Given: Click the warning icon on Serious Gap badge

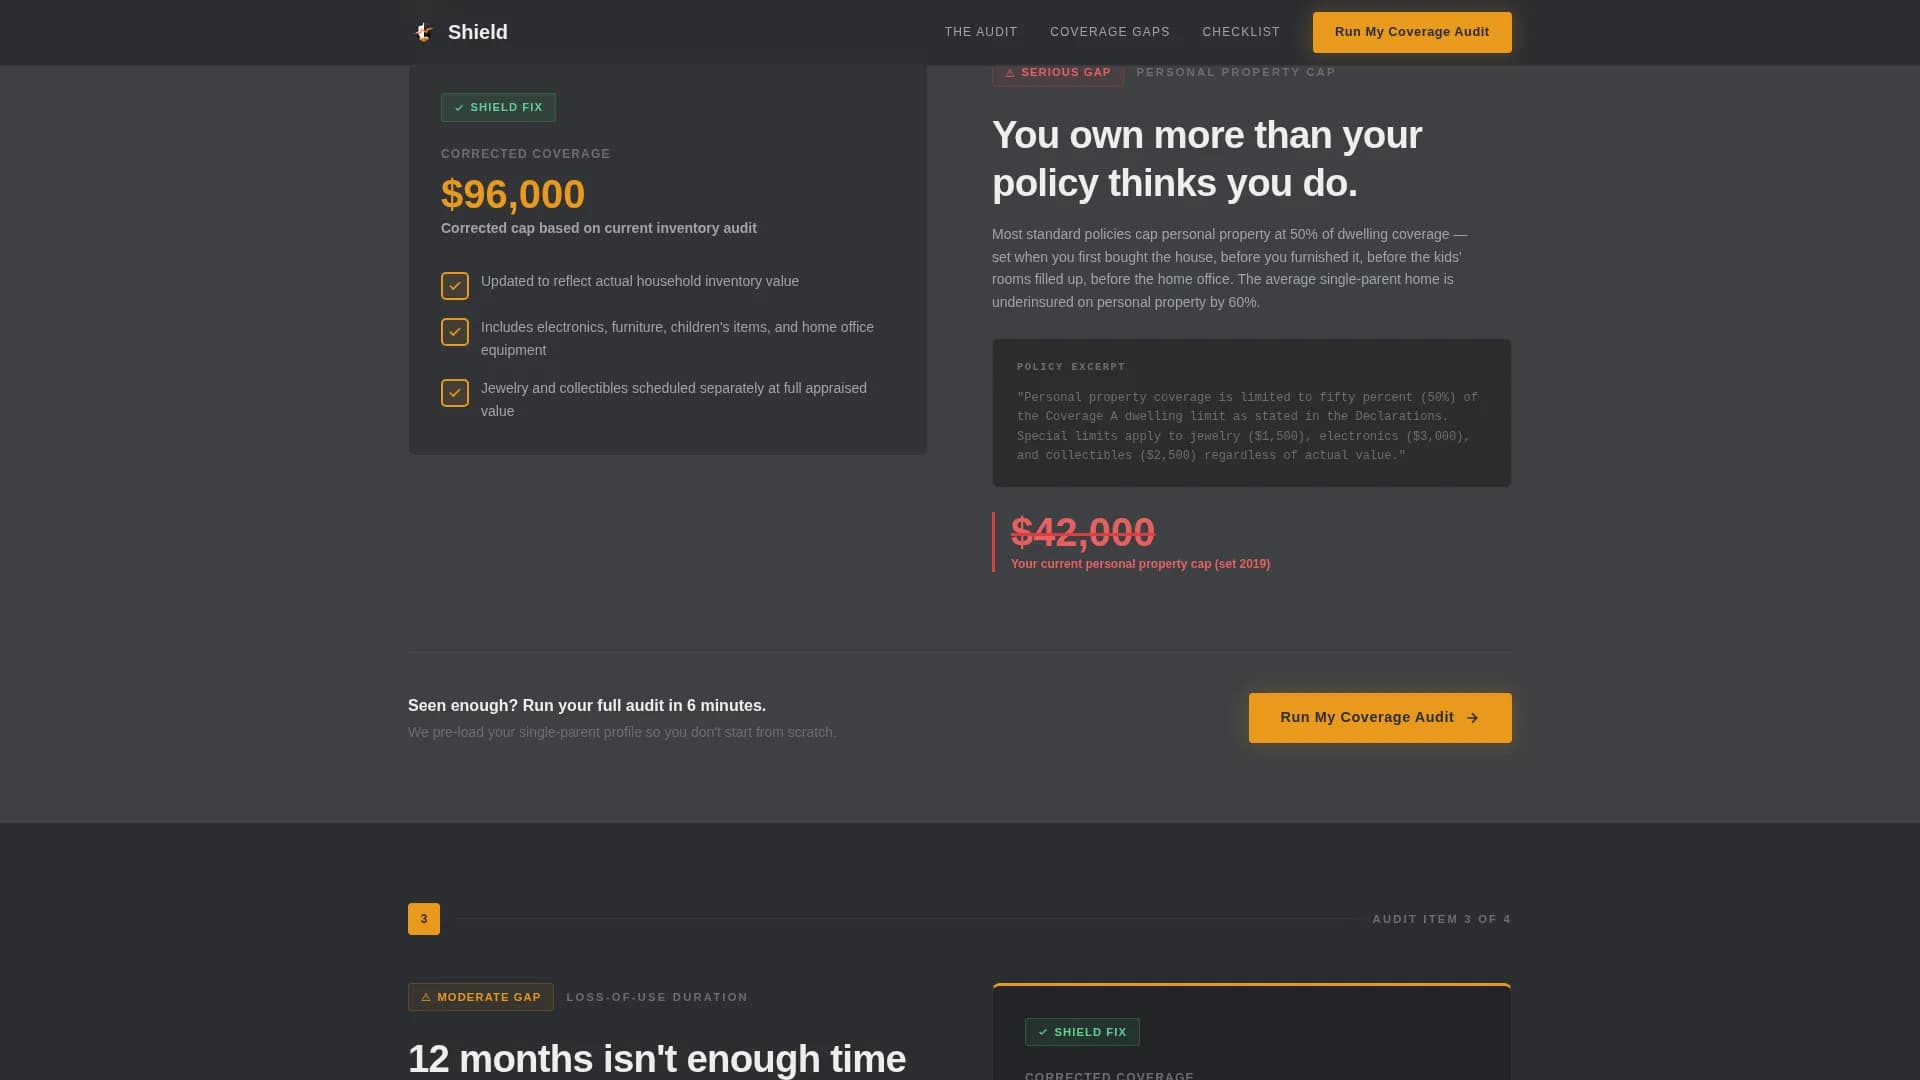Looking at the screenshot, I should pyautogui.click(x=1010, y=73).
